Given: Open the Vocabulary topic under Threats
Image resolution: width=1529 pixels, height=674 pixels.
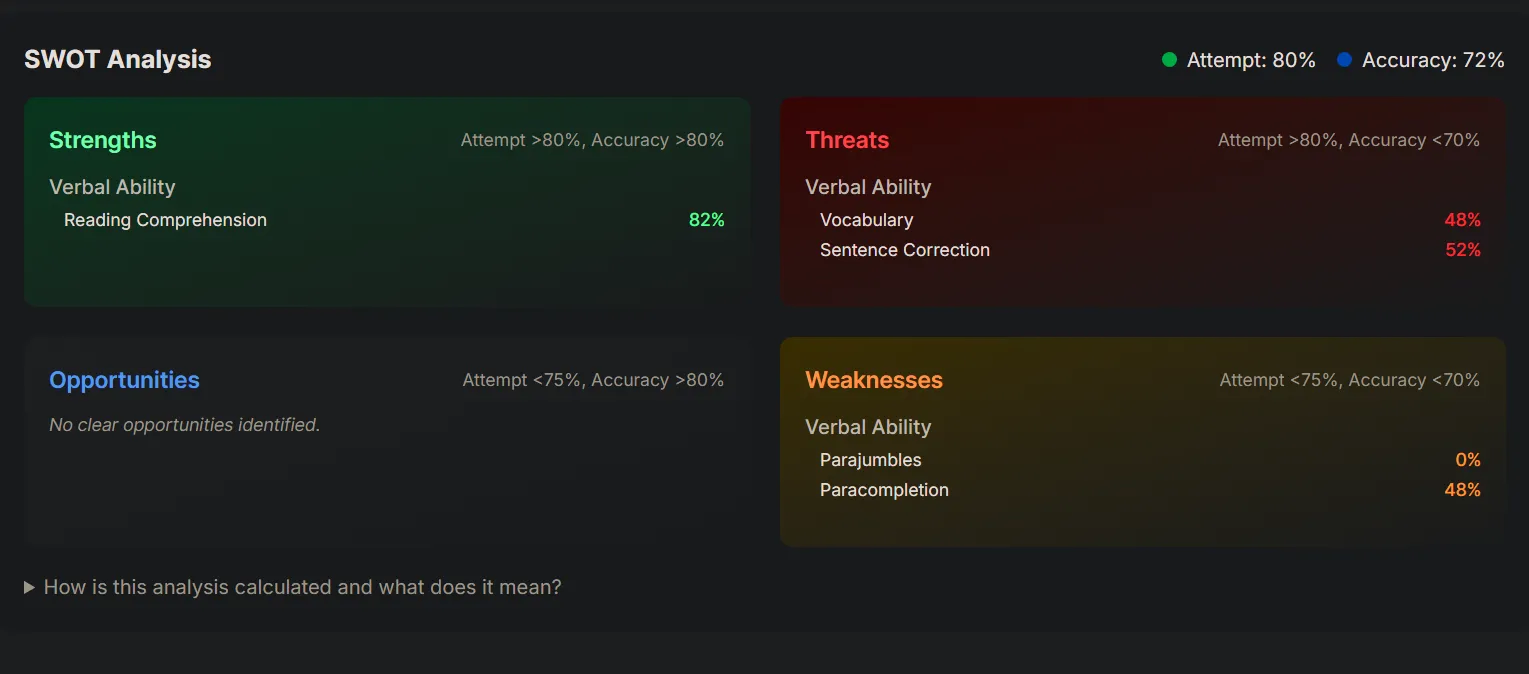Looking at the screenshot, I should pos(1150,220).
